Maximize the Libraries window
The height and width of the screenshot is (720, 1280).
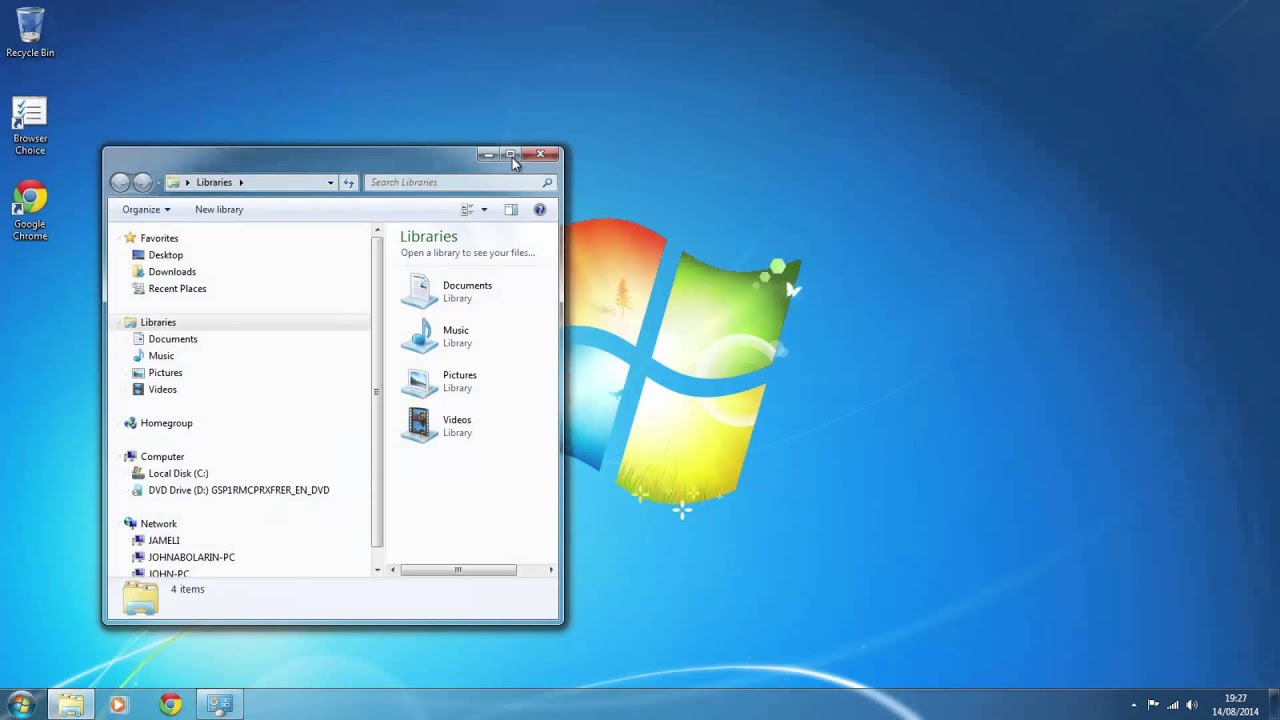coord(510,154)
